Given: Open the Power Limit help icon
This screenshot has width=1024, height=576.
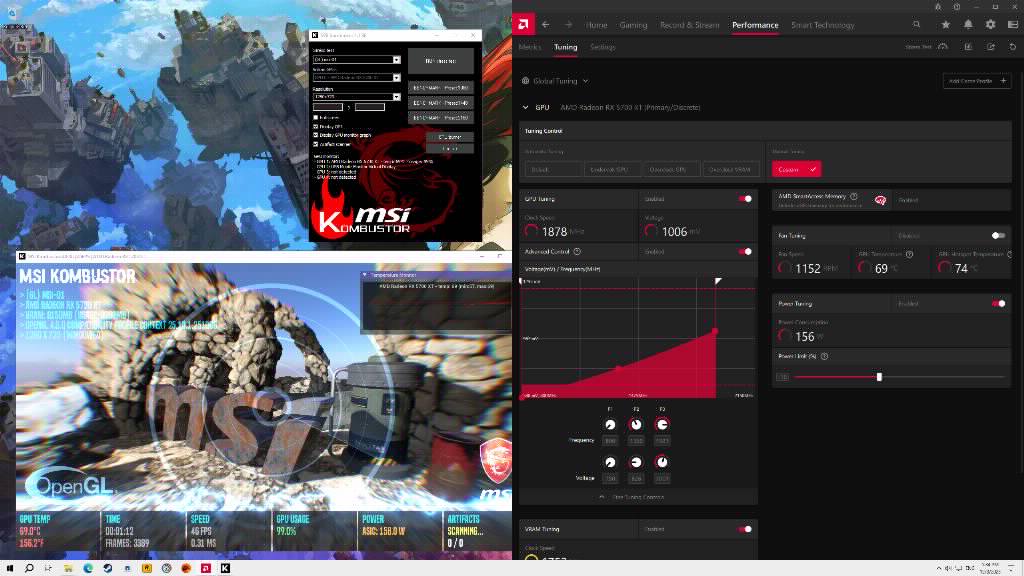Looking at the screenshot, I should (x=824, y=357).
